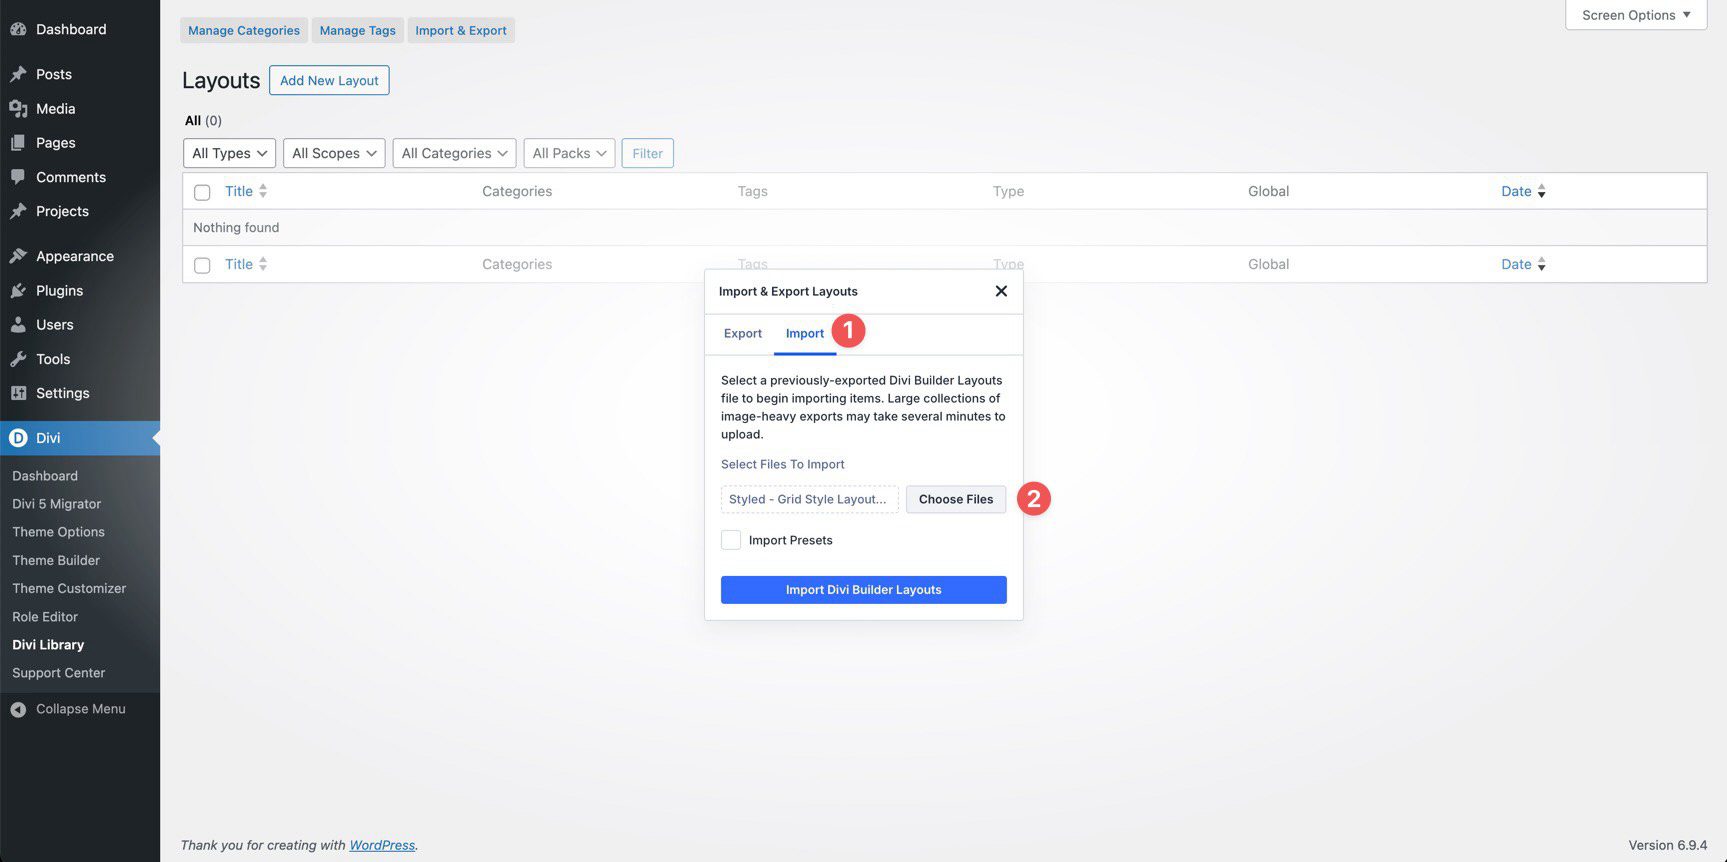Click the Media icon in sidebar
Image resolution: width=1727 pixels, height=862 pixels.
[18, 108]
